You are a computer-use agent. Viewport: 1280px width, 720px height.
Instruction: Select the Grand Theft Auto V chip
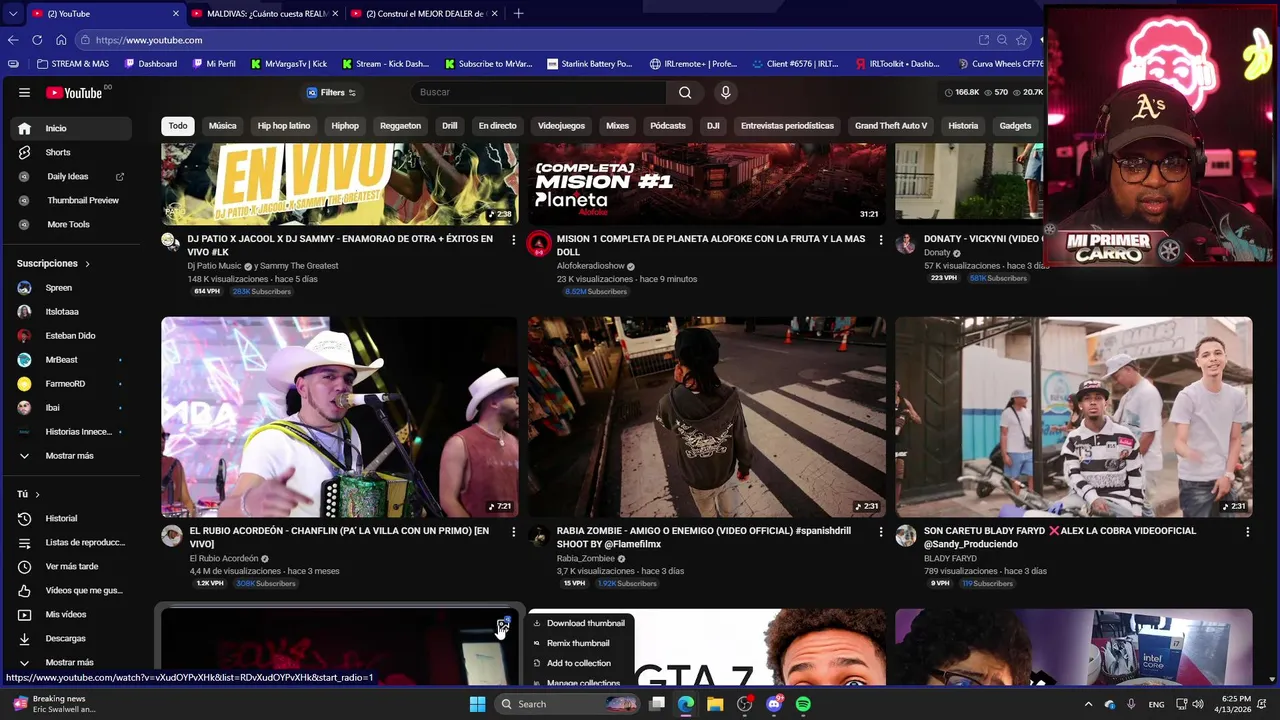coord(891,126)
